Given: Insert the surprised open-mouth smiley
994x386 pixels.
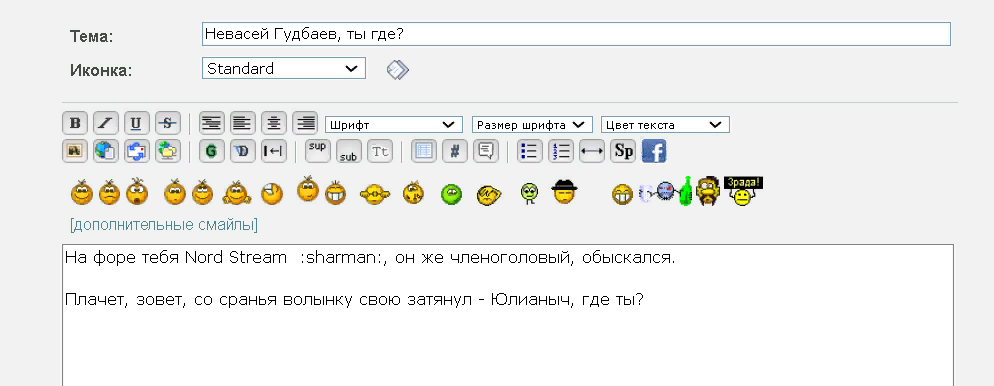Looking at the screenshot, I should [x=136, y=192].
